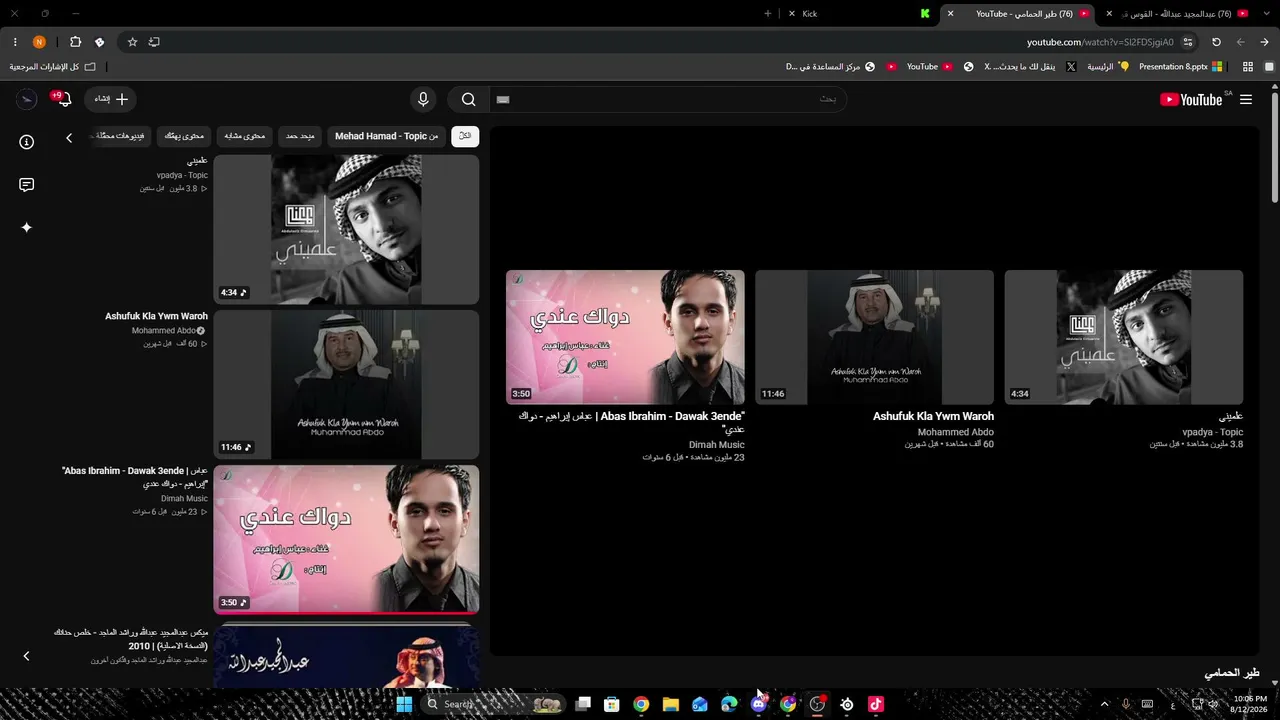Open 'Mohammed Abdo' channel in the sidebar list
Image resolution: width=1280 pixels, height=720 pixels.
click(x=163, y=330)
